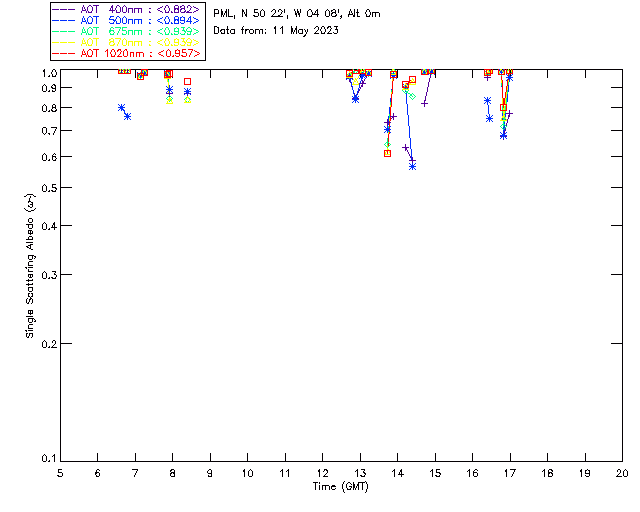The height and width of the screenshot is (512, 640).
Task: Click the AOT 675nm legend entry
Action: tap(126, 31)
